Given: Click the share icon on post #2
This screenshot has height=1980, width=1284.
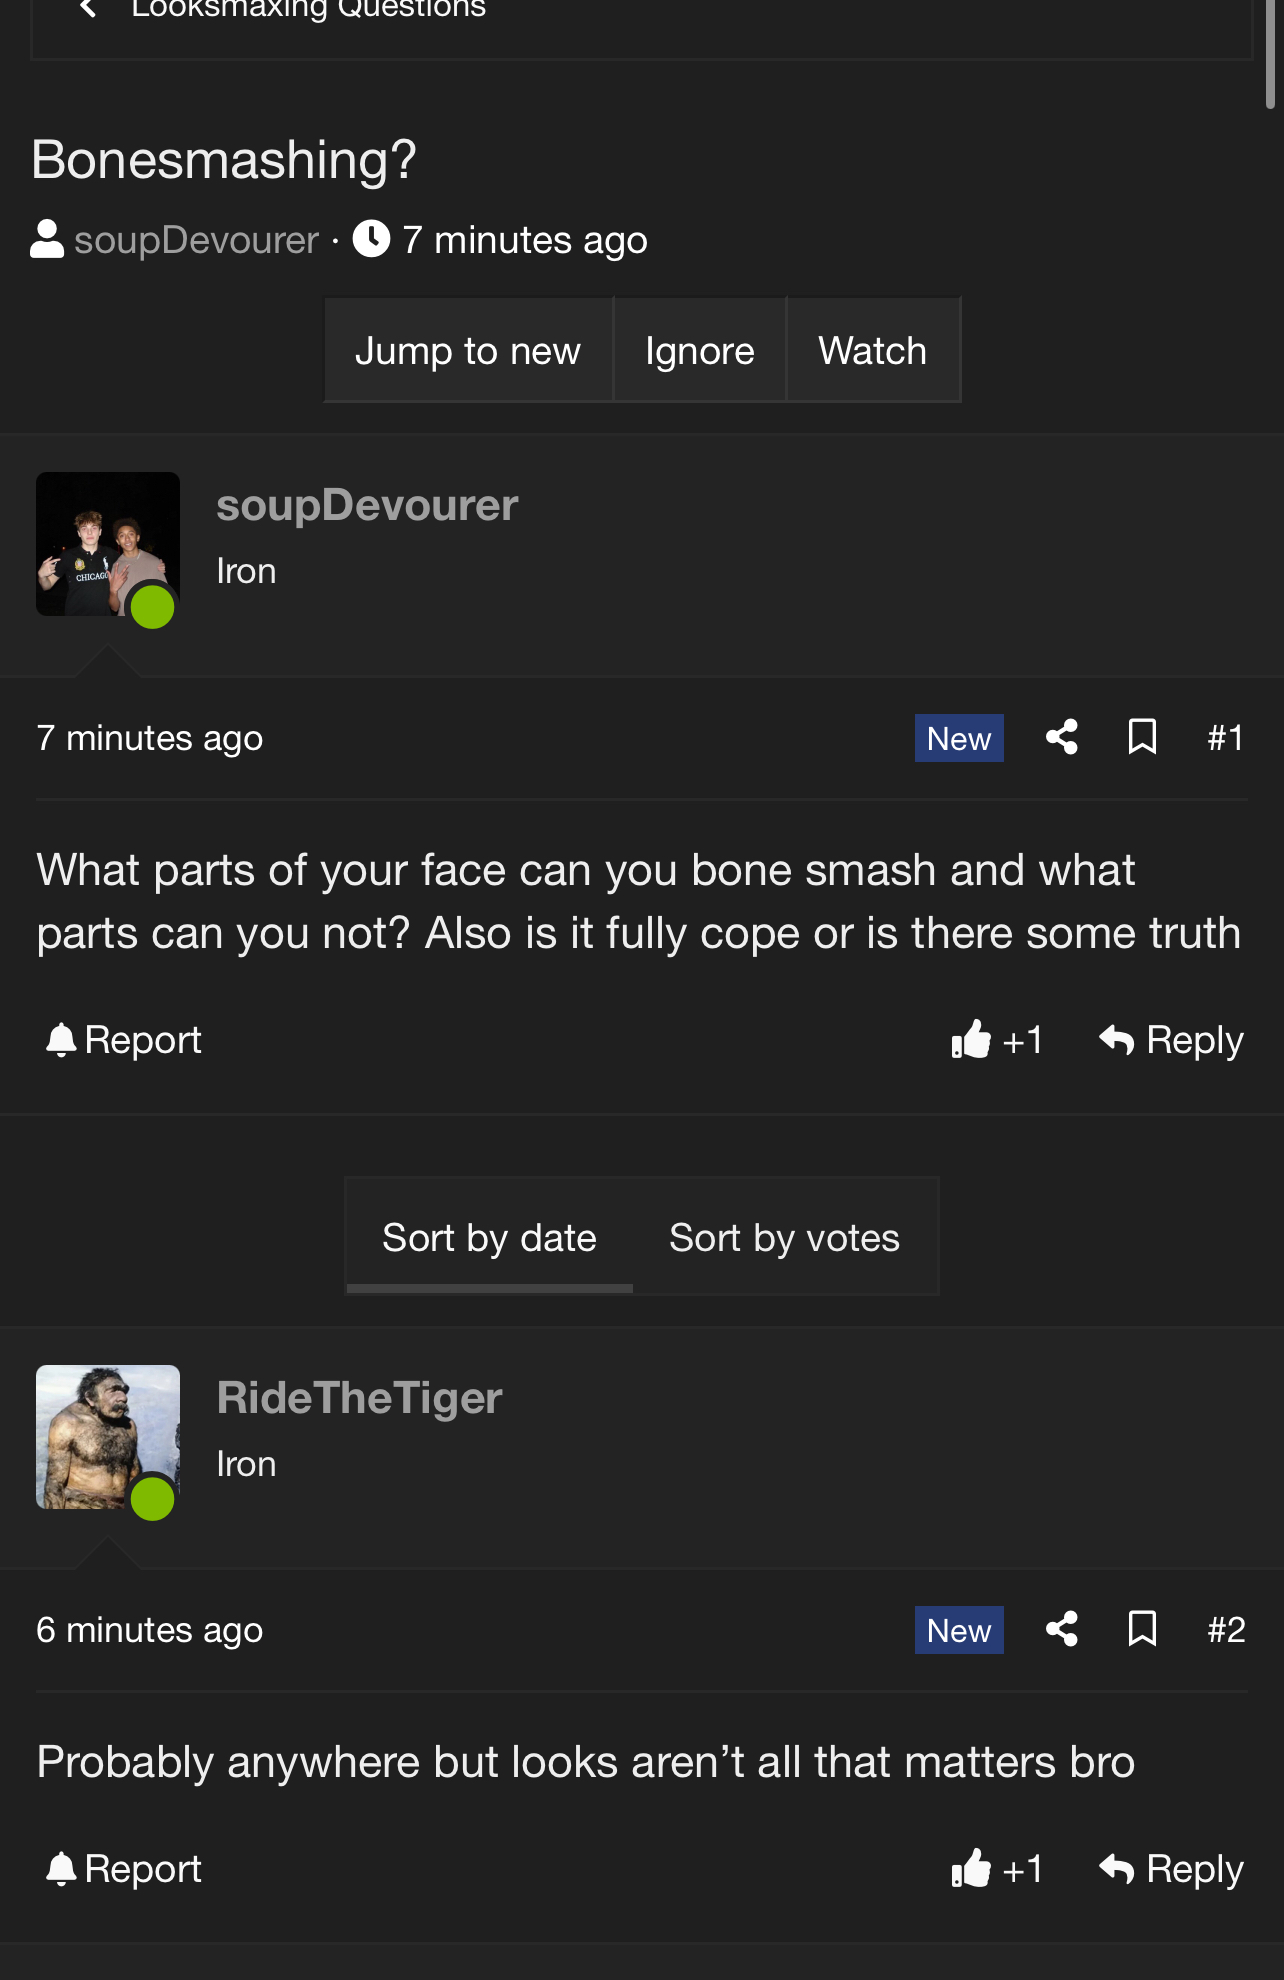Looking at the screenshot, I should (1061, 1630).
